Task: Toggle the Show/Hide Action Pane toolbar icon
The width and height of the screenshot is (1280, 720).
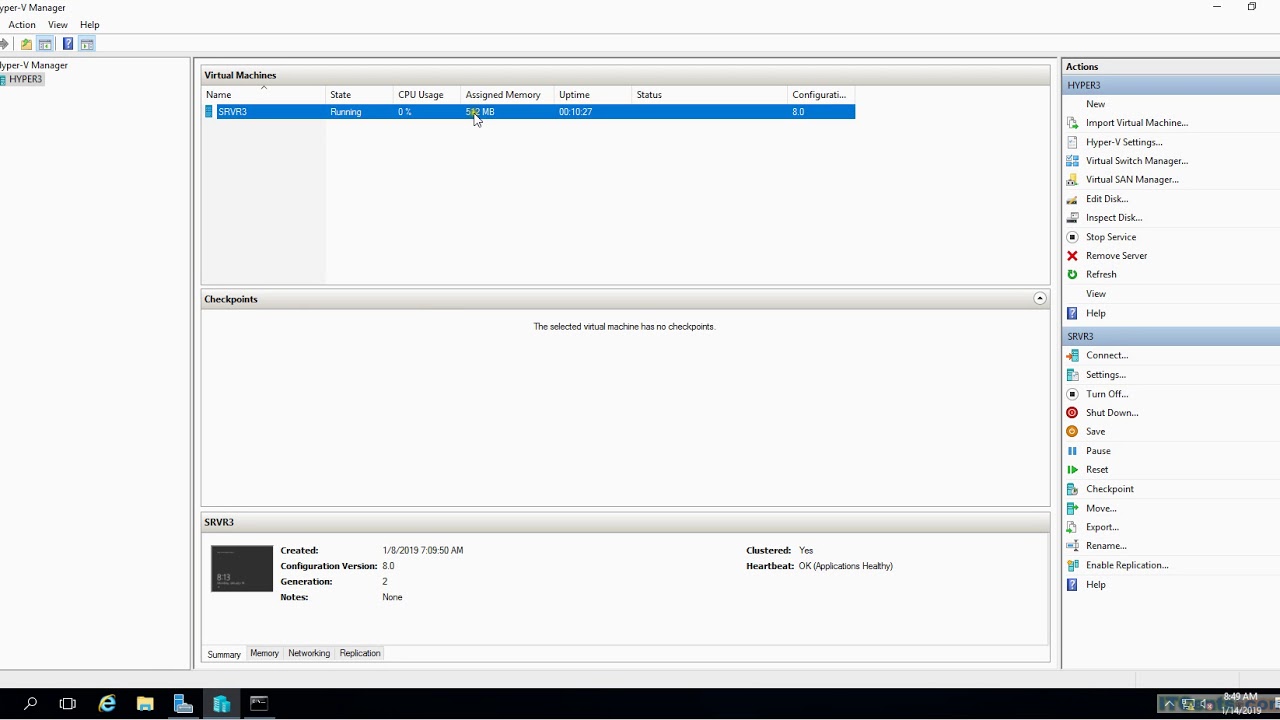Action: (87, 44)
